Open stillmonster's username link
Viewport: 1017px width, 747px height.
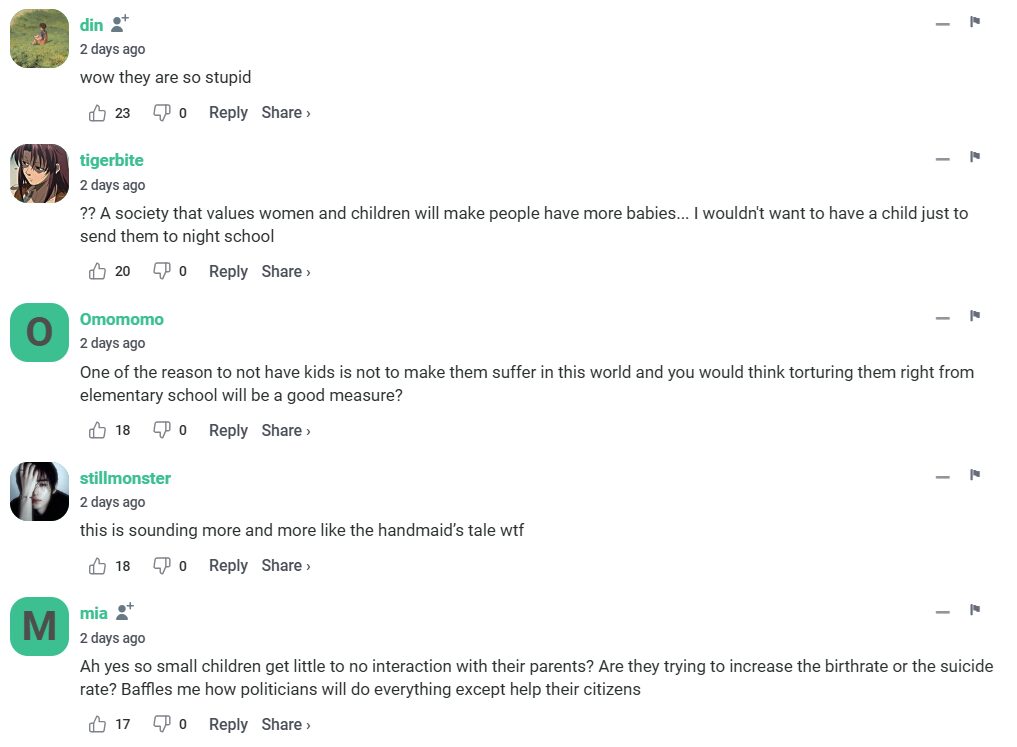coord(125,478)
